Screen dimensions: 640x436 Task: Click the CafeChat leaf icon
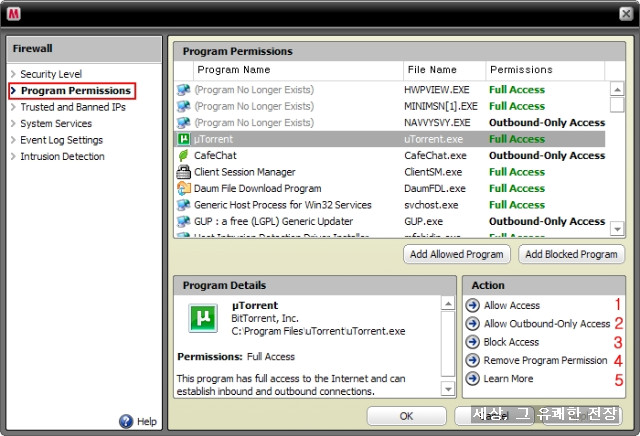(x=183, y=156)
